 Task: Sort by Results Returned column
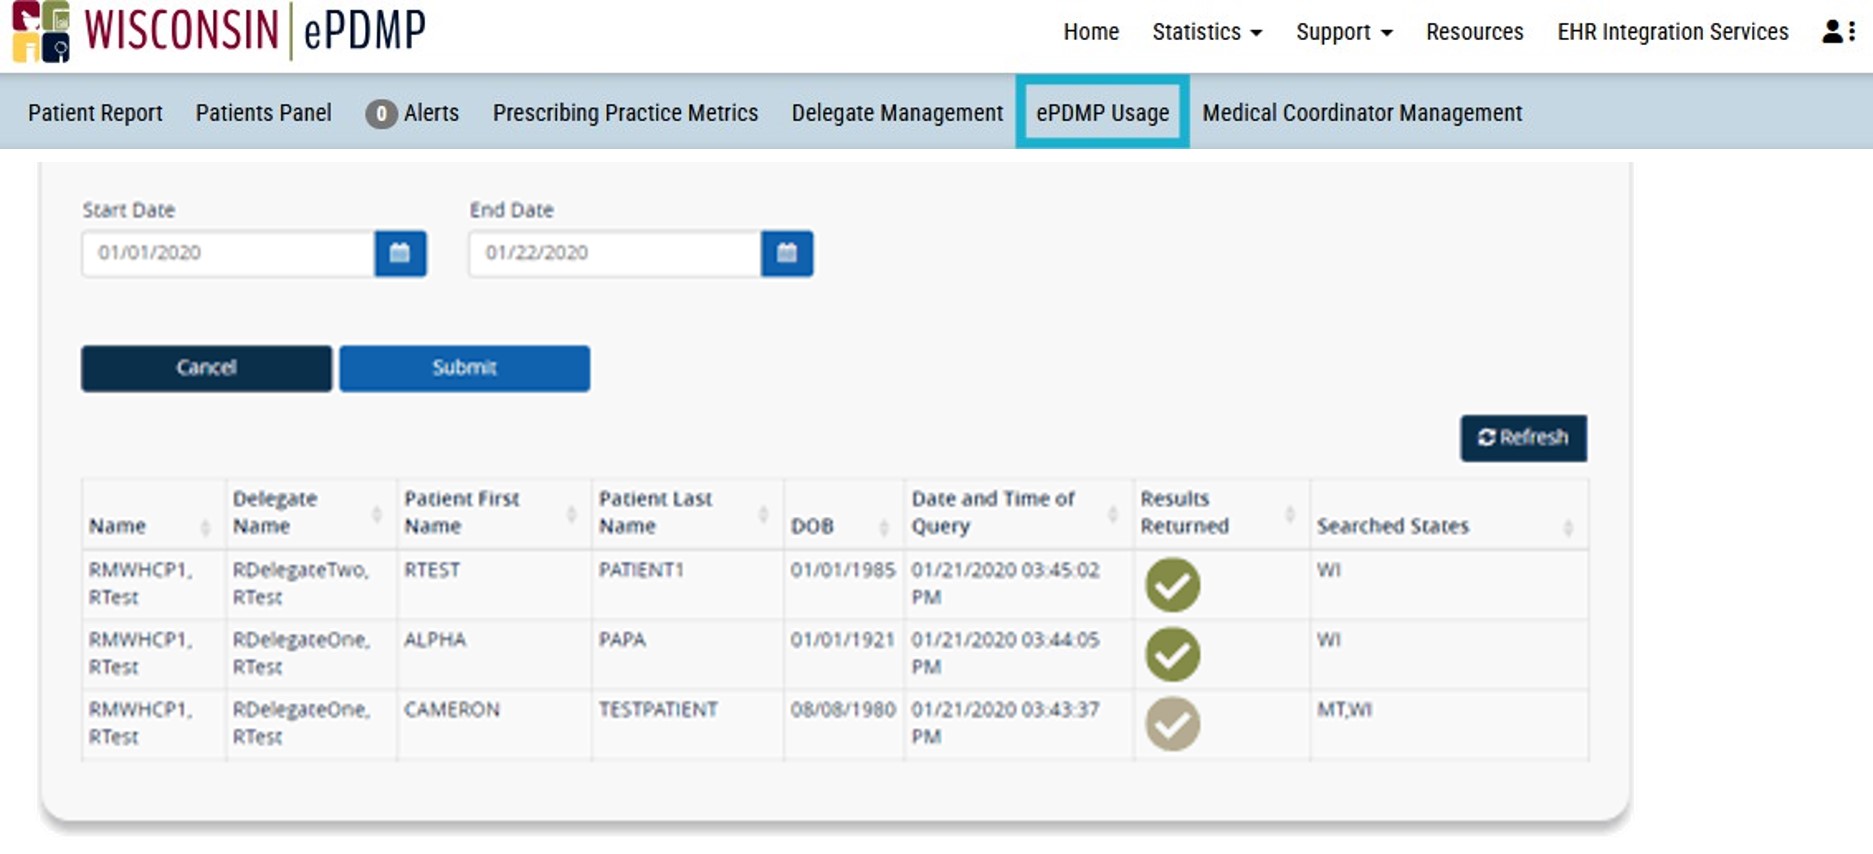[1290, 514]
